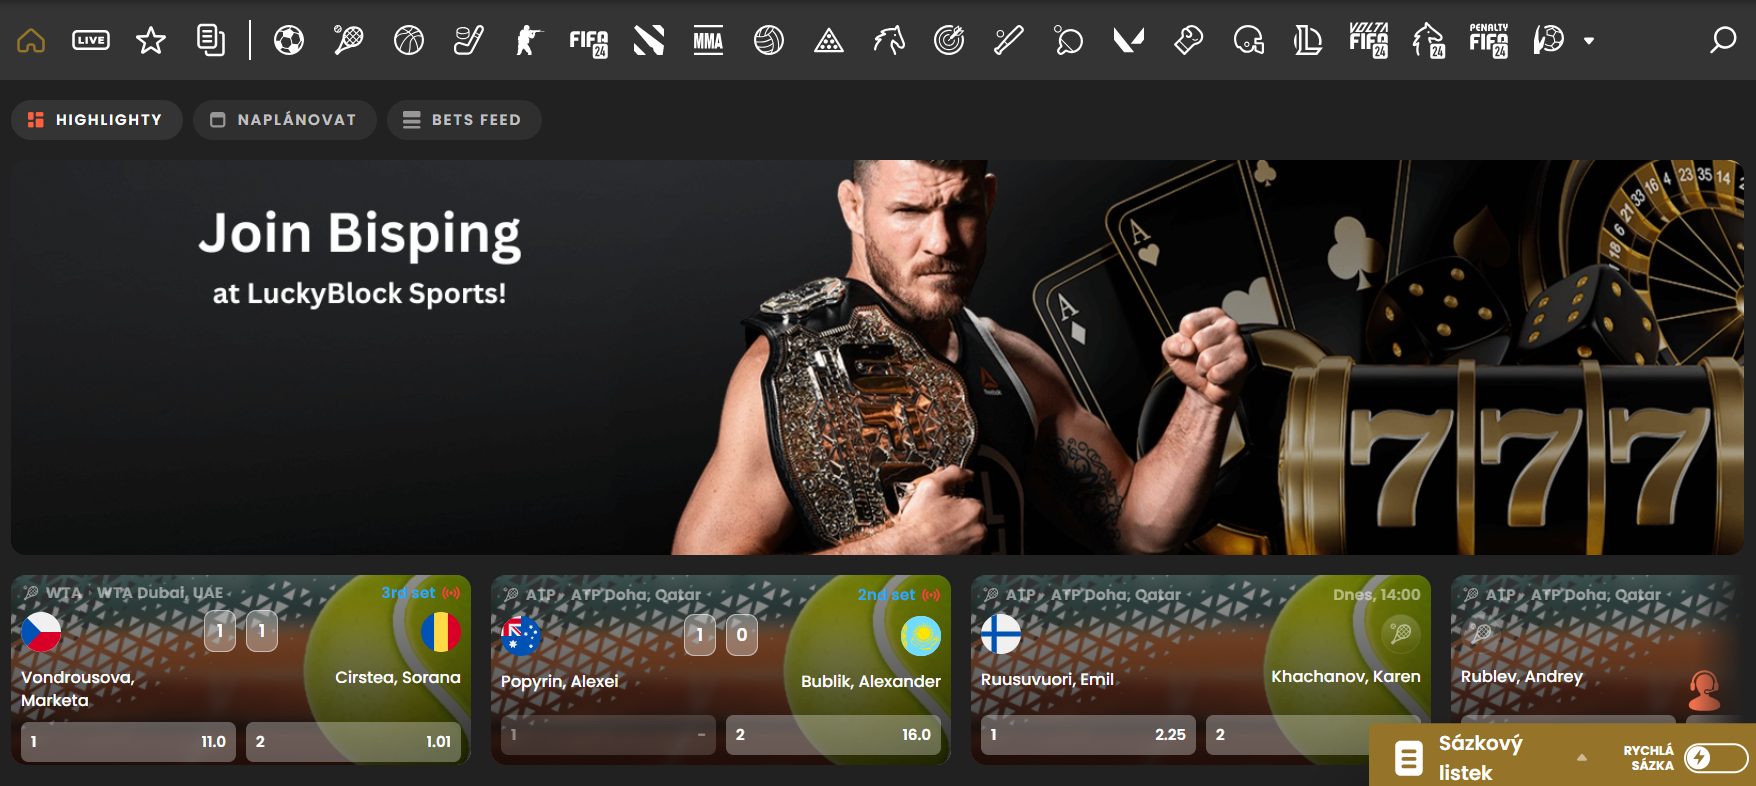The image size is (1756, 786).
Task: Click the WTA Dubai, UAE tournament label
Action: click(x=160, y=593)
